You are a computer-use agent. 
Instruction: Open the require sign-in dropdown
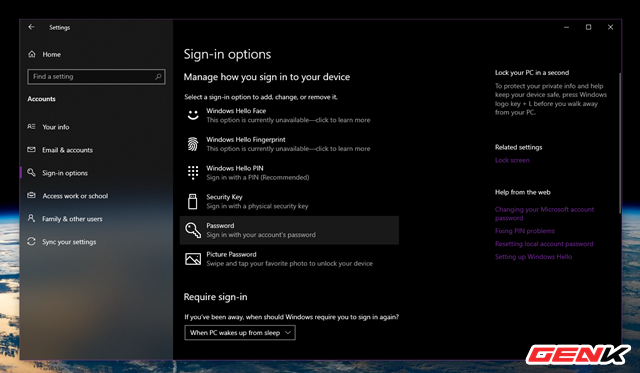240,333
